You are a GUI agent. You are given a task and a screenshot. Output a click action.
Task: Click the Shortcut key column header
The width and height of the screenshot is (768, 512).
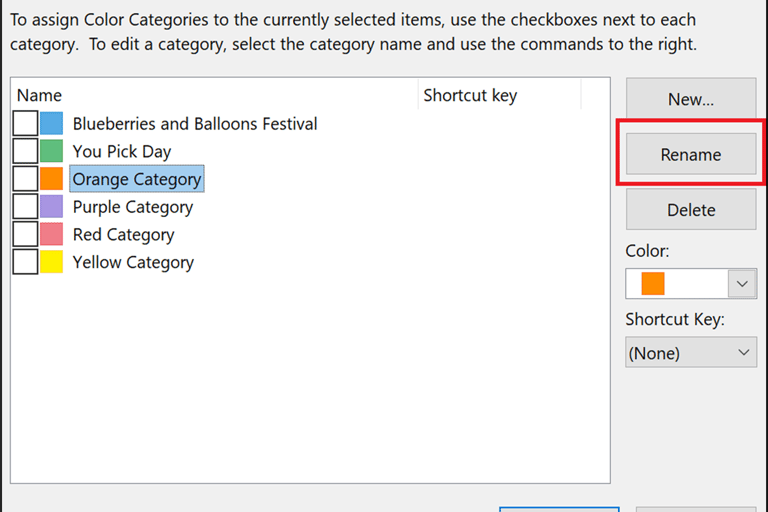470,96
